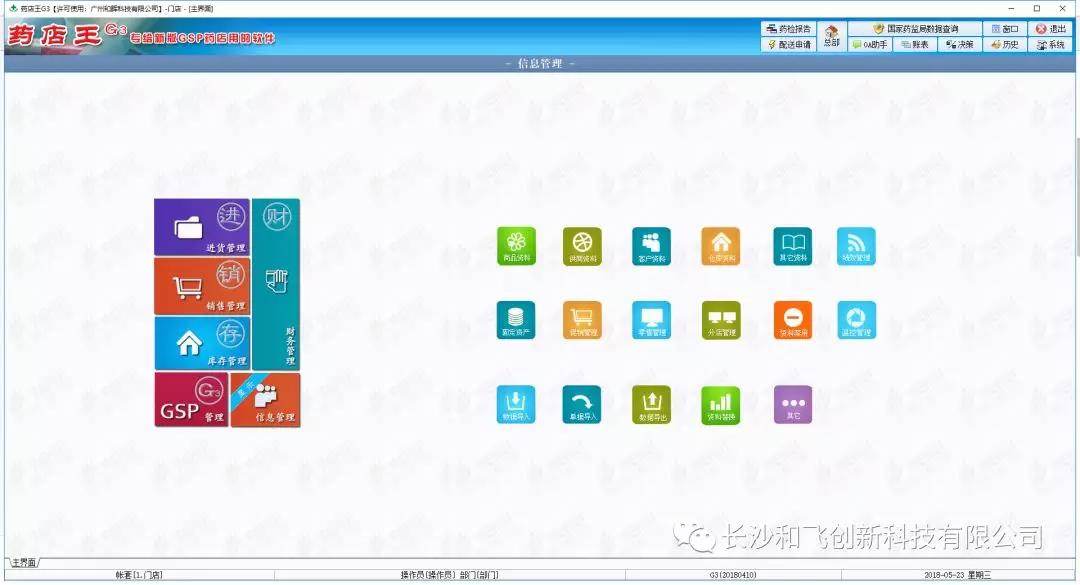Open the orange 销售管理 cart tile
The image size is (1080, 585).
point(202,286)
